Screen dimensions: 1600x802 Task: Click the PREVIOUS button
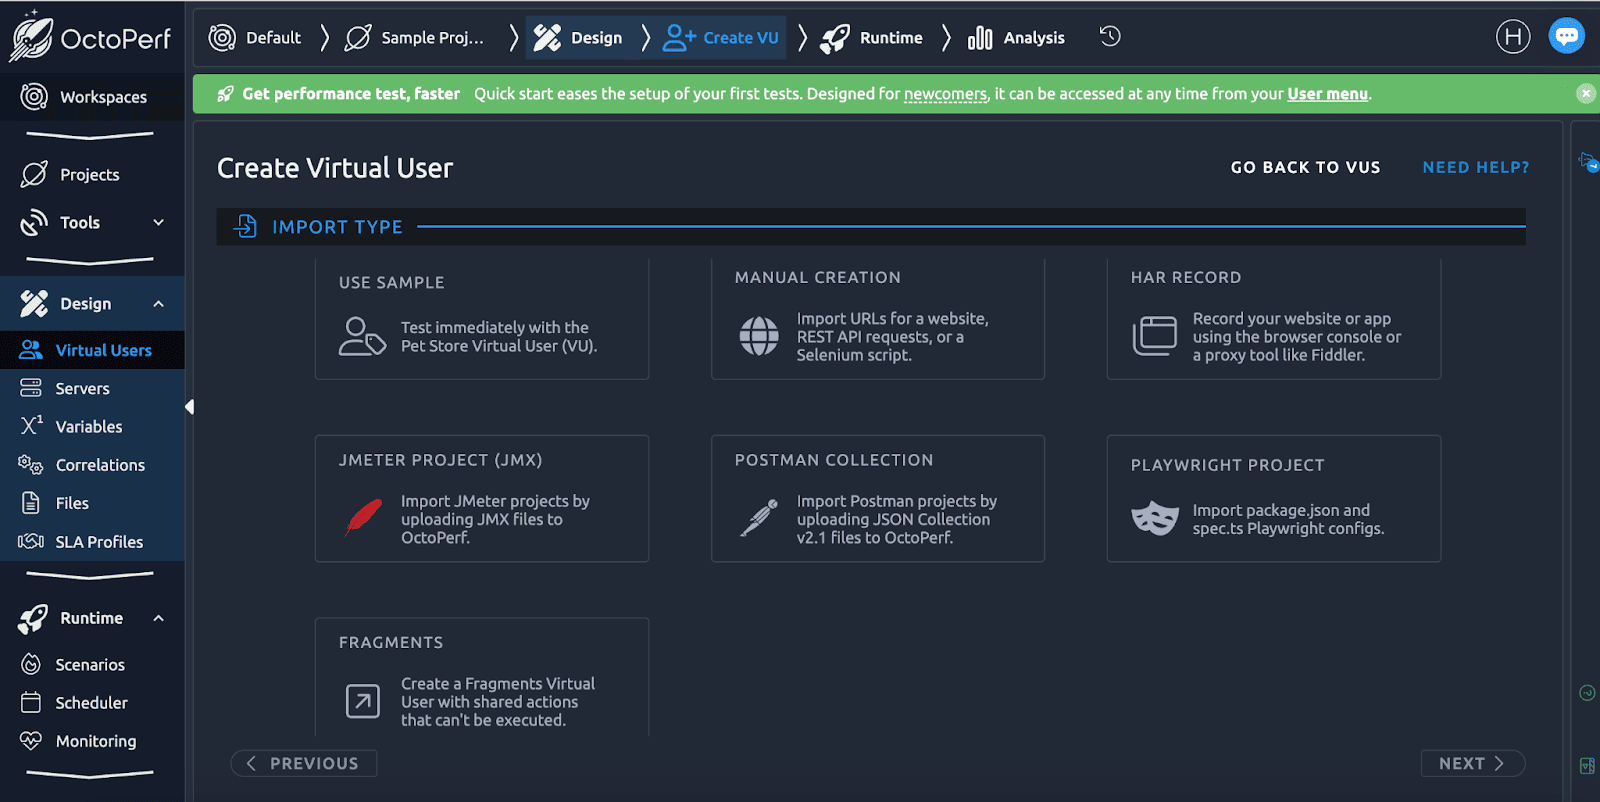[304, 763]
